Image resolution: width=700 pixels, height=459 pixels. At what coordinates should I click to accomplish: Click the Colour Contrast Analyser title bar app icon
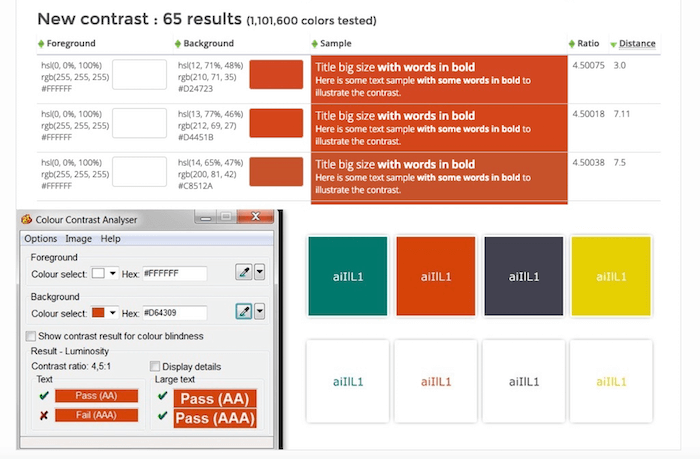(26, 220)
